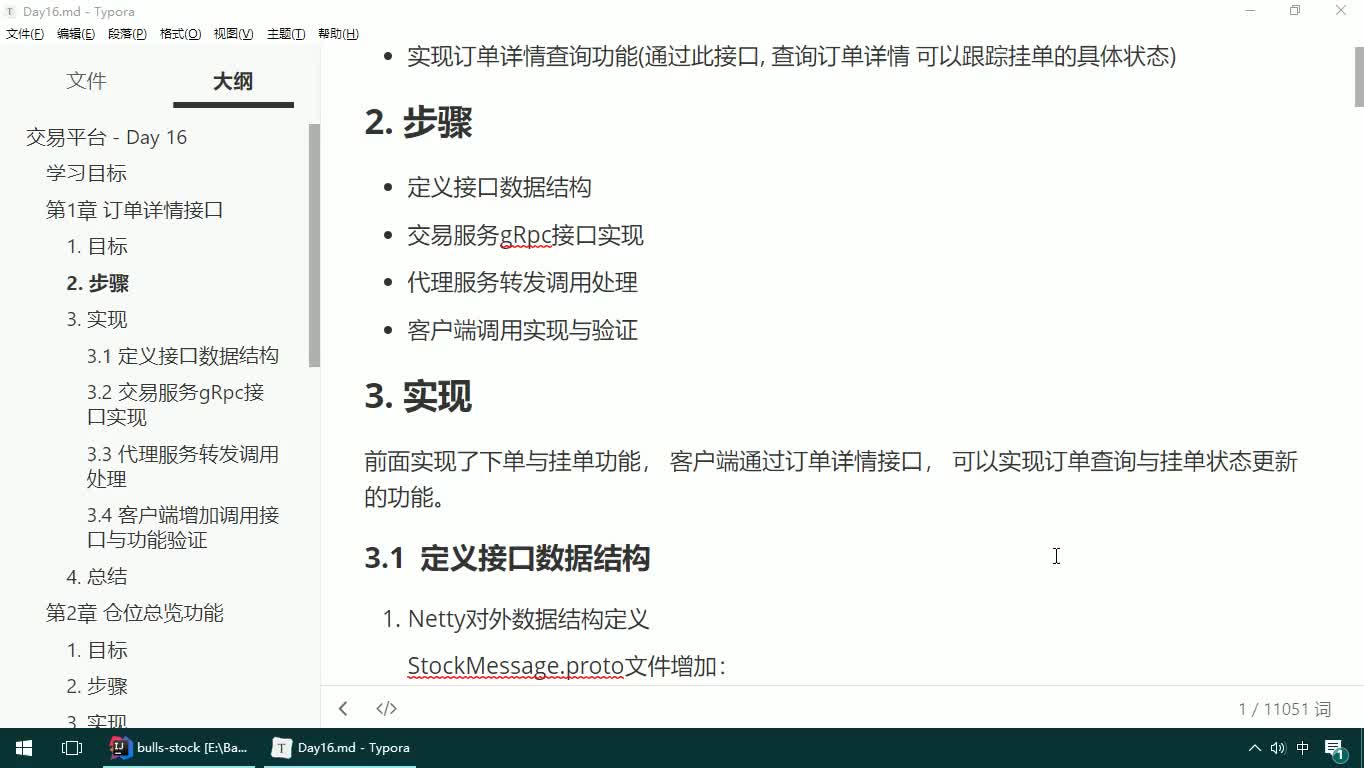Click word count '1 / 11051 词'
The image size is (1364, 768).
point(1285,709)
